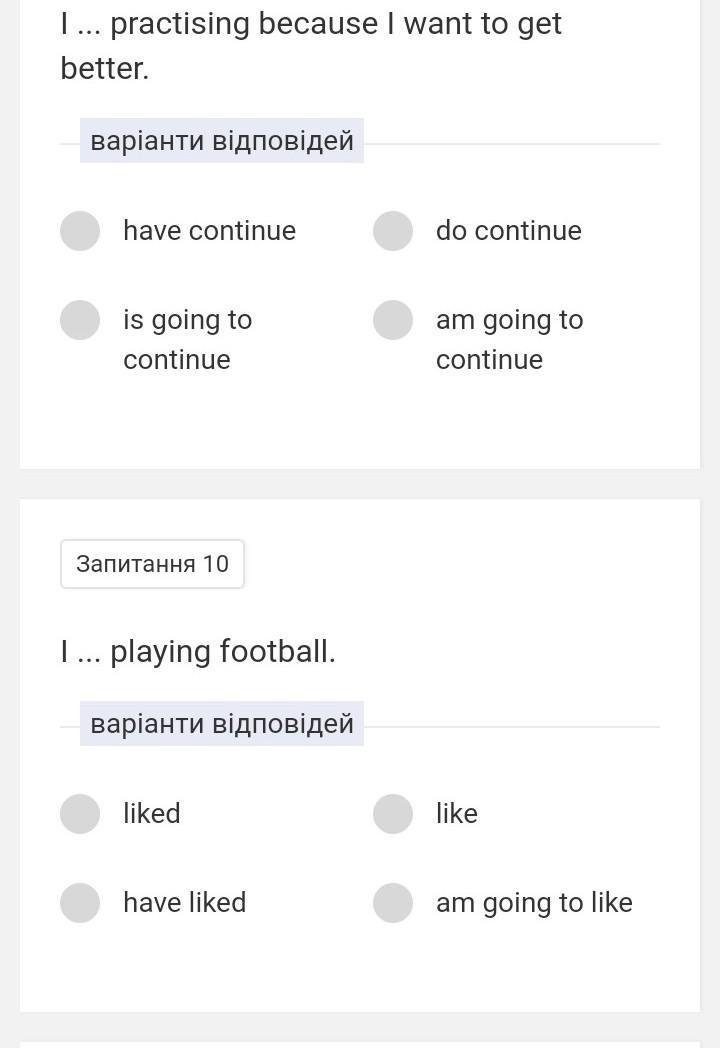This screenshot has width=720, height=1048.
Task: Click the "варіанти відповідей" label under question 10
Action: tap(222, 724)
